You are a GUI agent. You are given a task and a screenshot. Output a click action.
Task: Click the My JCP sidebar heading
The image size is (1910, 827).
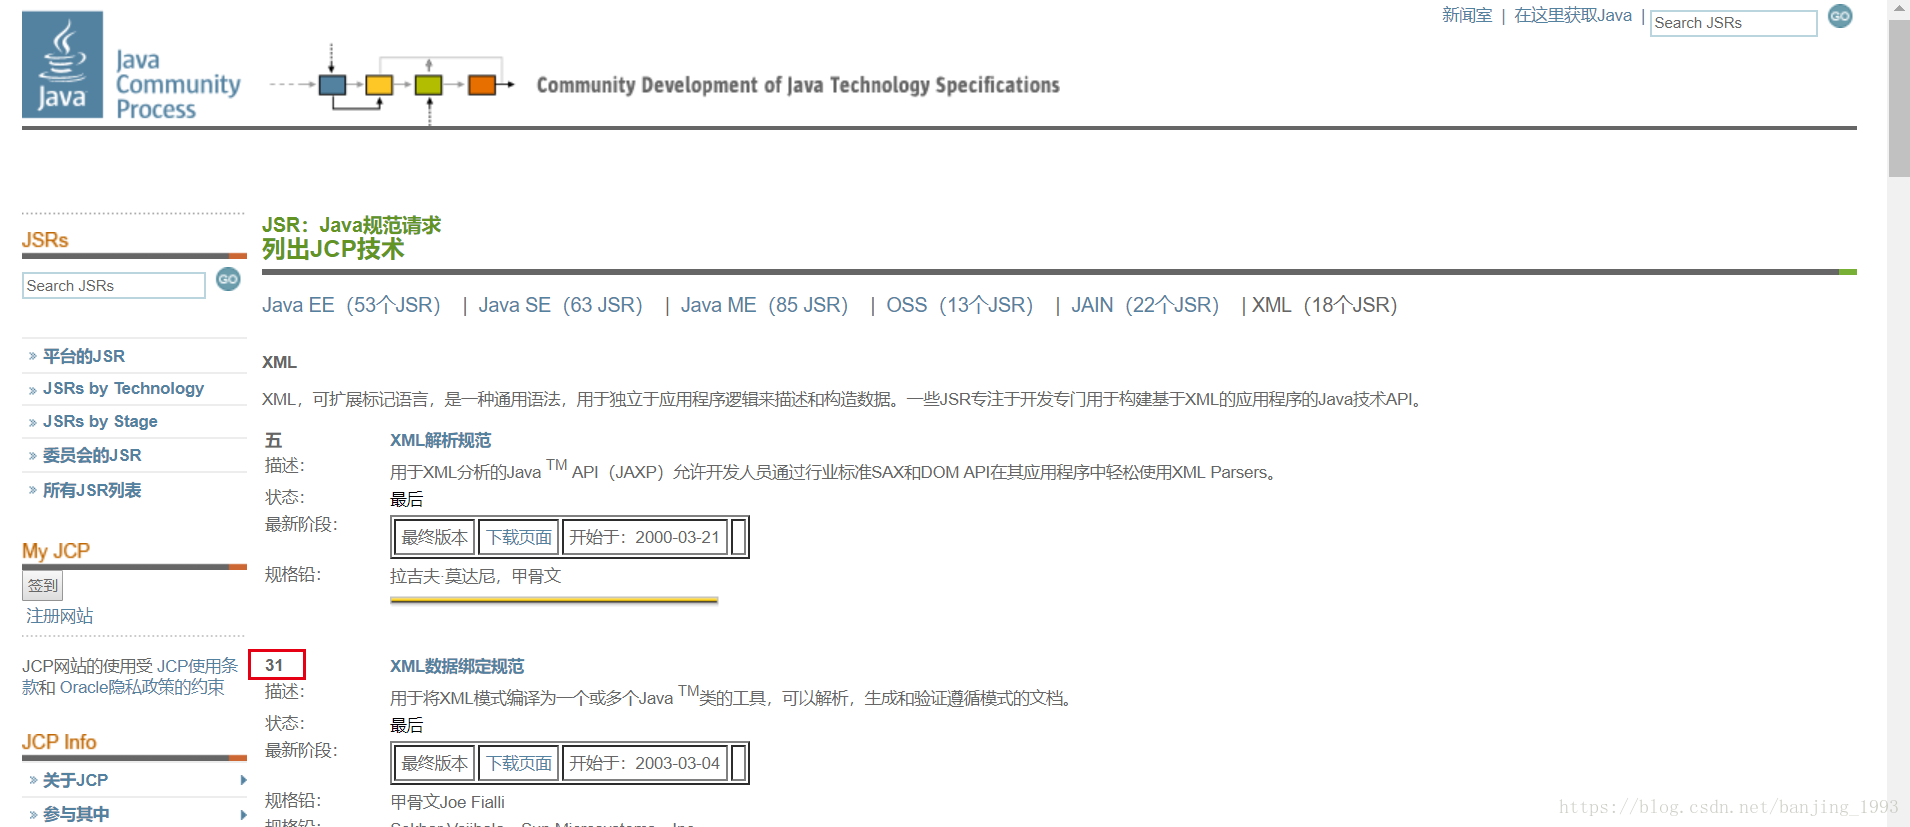coord(56,551)
